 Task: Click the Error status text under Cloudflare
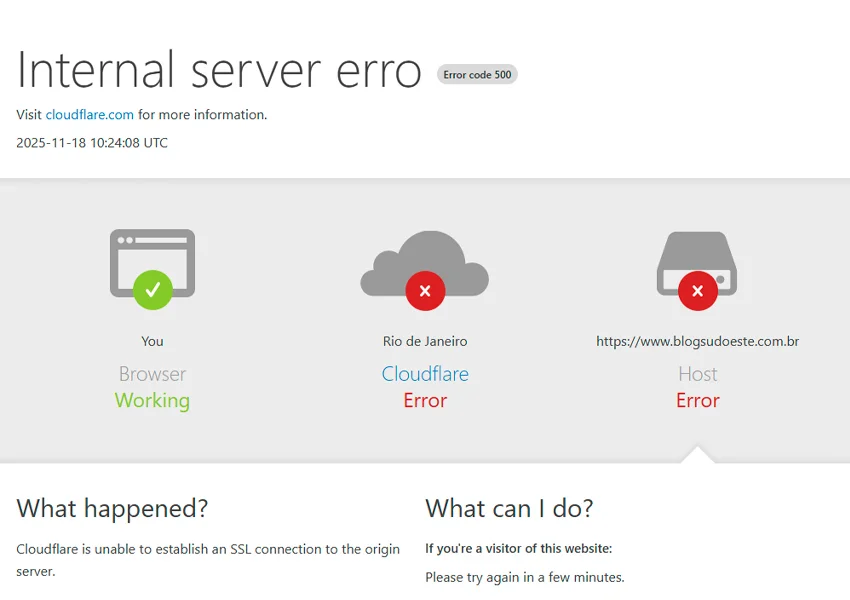tap(424, 400)
